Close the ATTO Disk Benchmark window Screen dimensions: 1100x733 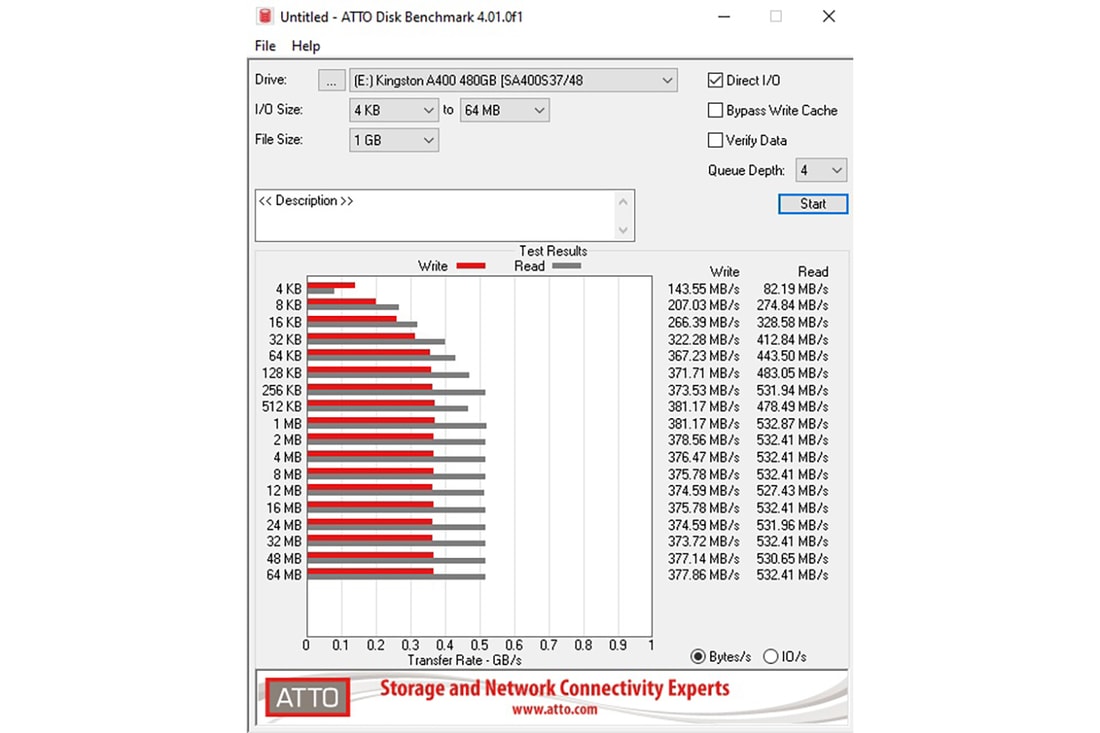coord(829,16)
